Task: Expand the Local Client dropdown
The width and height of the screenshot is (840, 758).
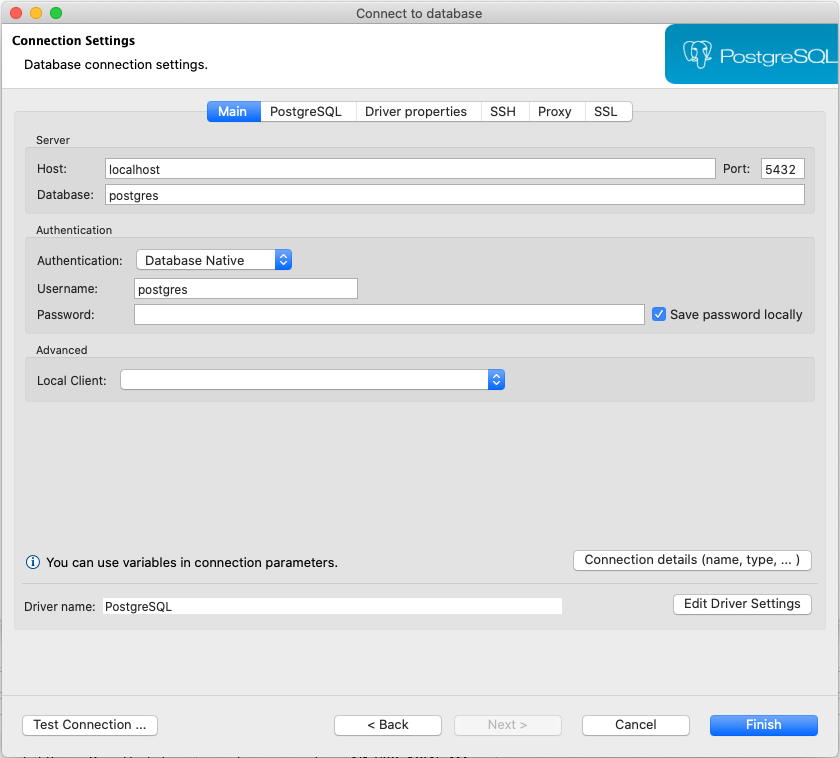Action: pyautogui.click(x=312, y=380)
